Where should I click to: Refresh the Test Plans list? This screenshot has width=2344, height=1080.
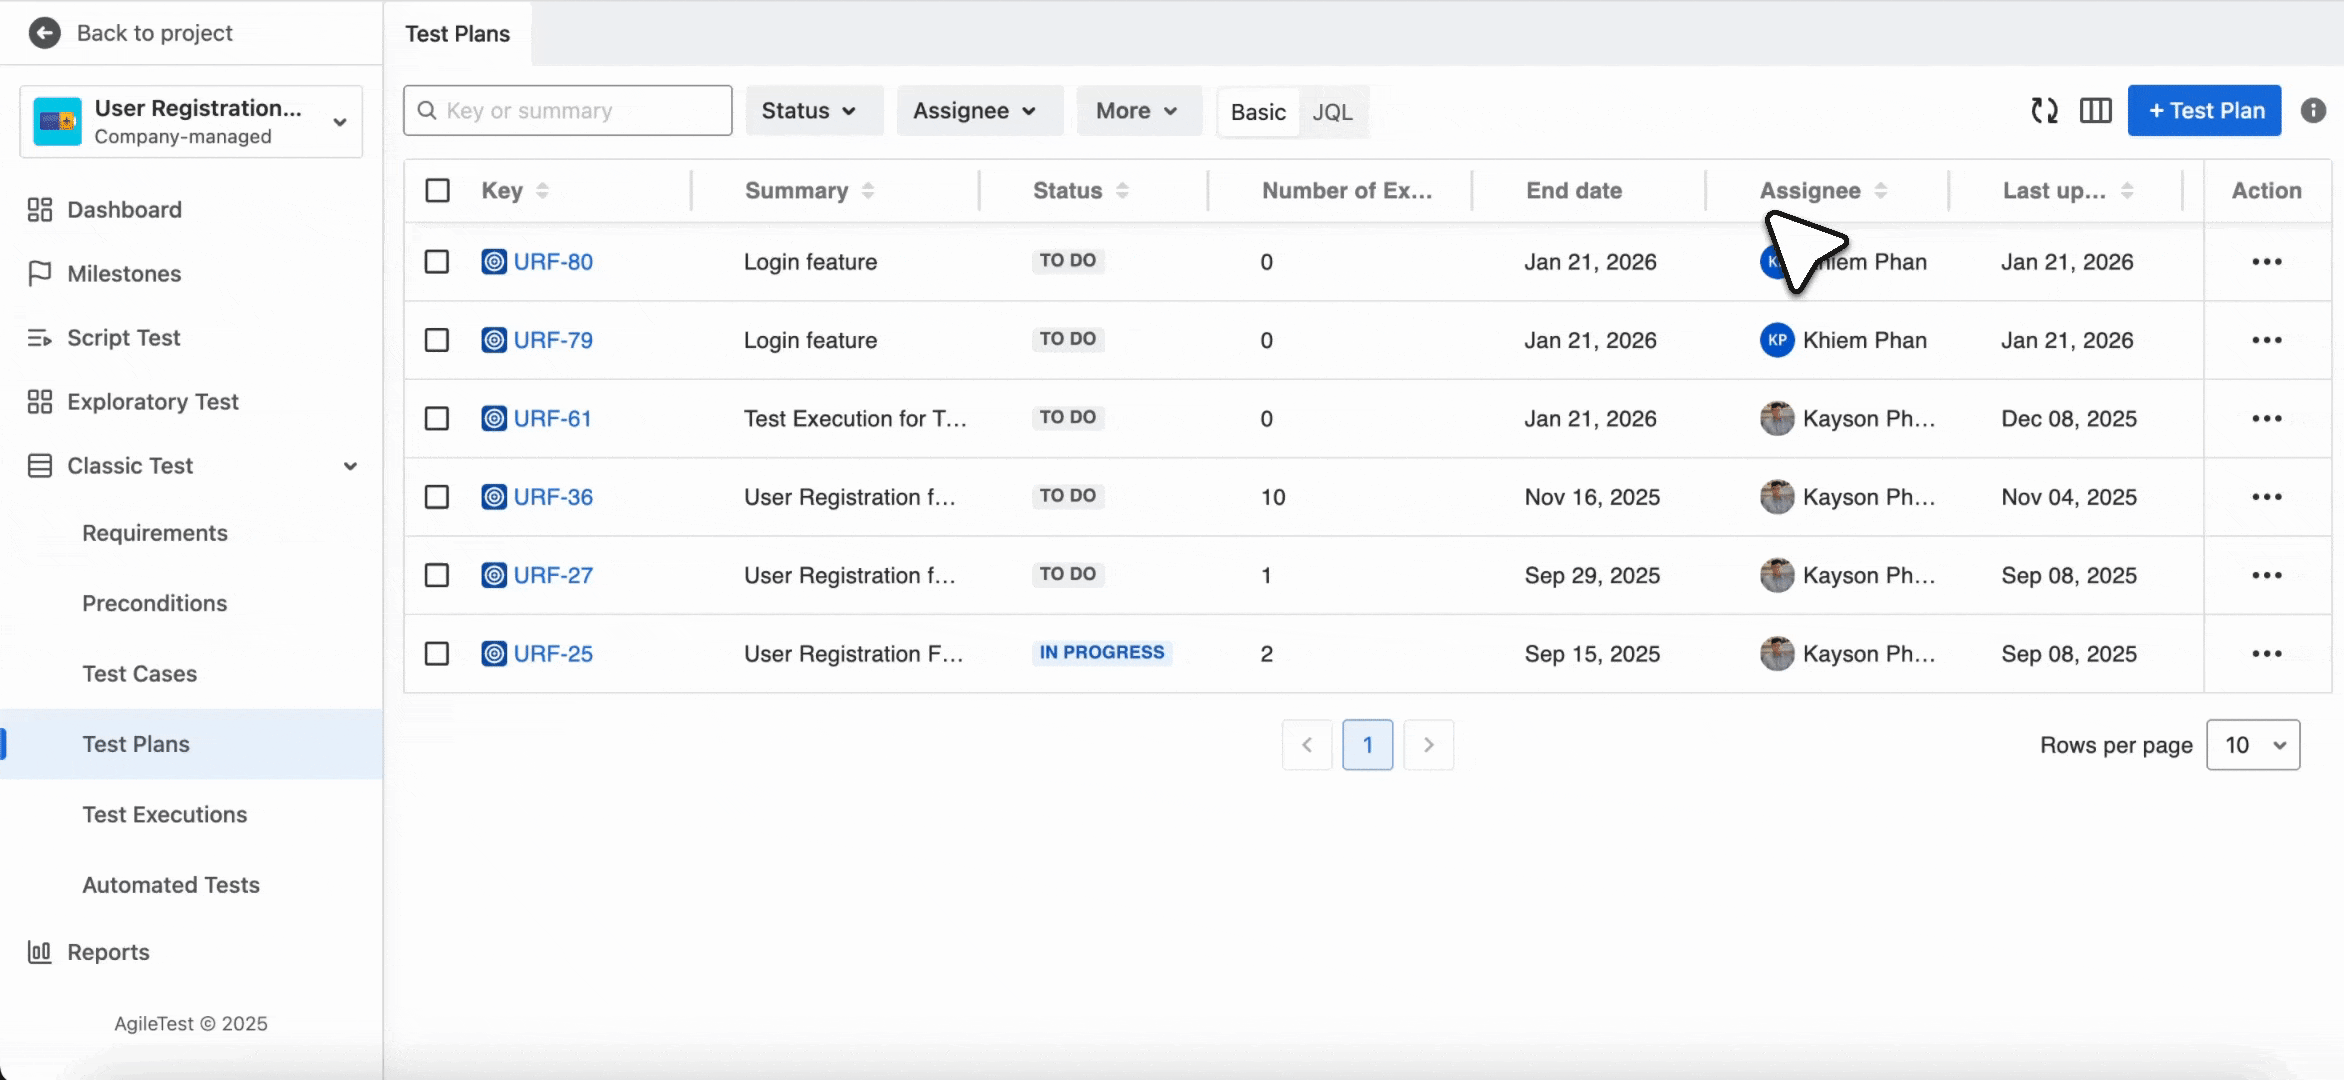[x=2044, y=110]
